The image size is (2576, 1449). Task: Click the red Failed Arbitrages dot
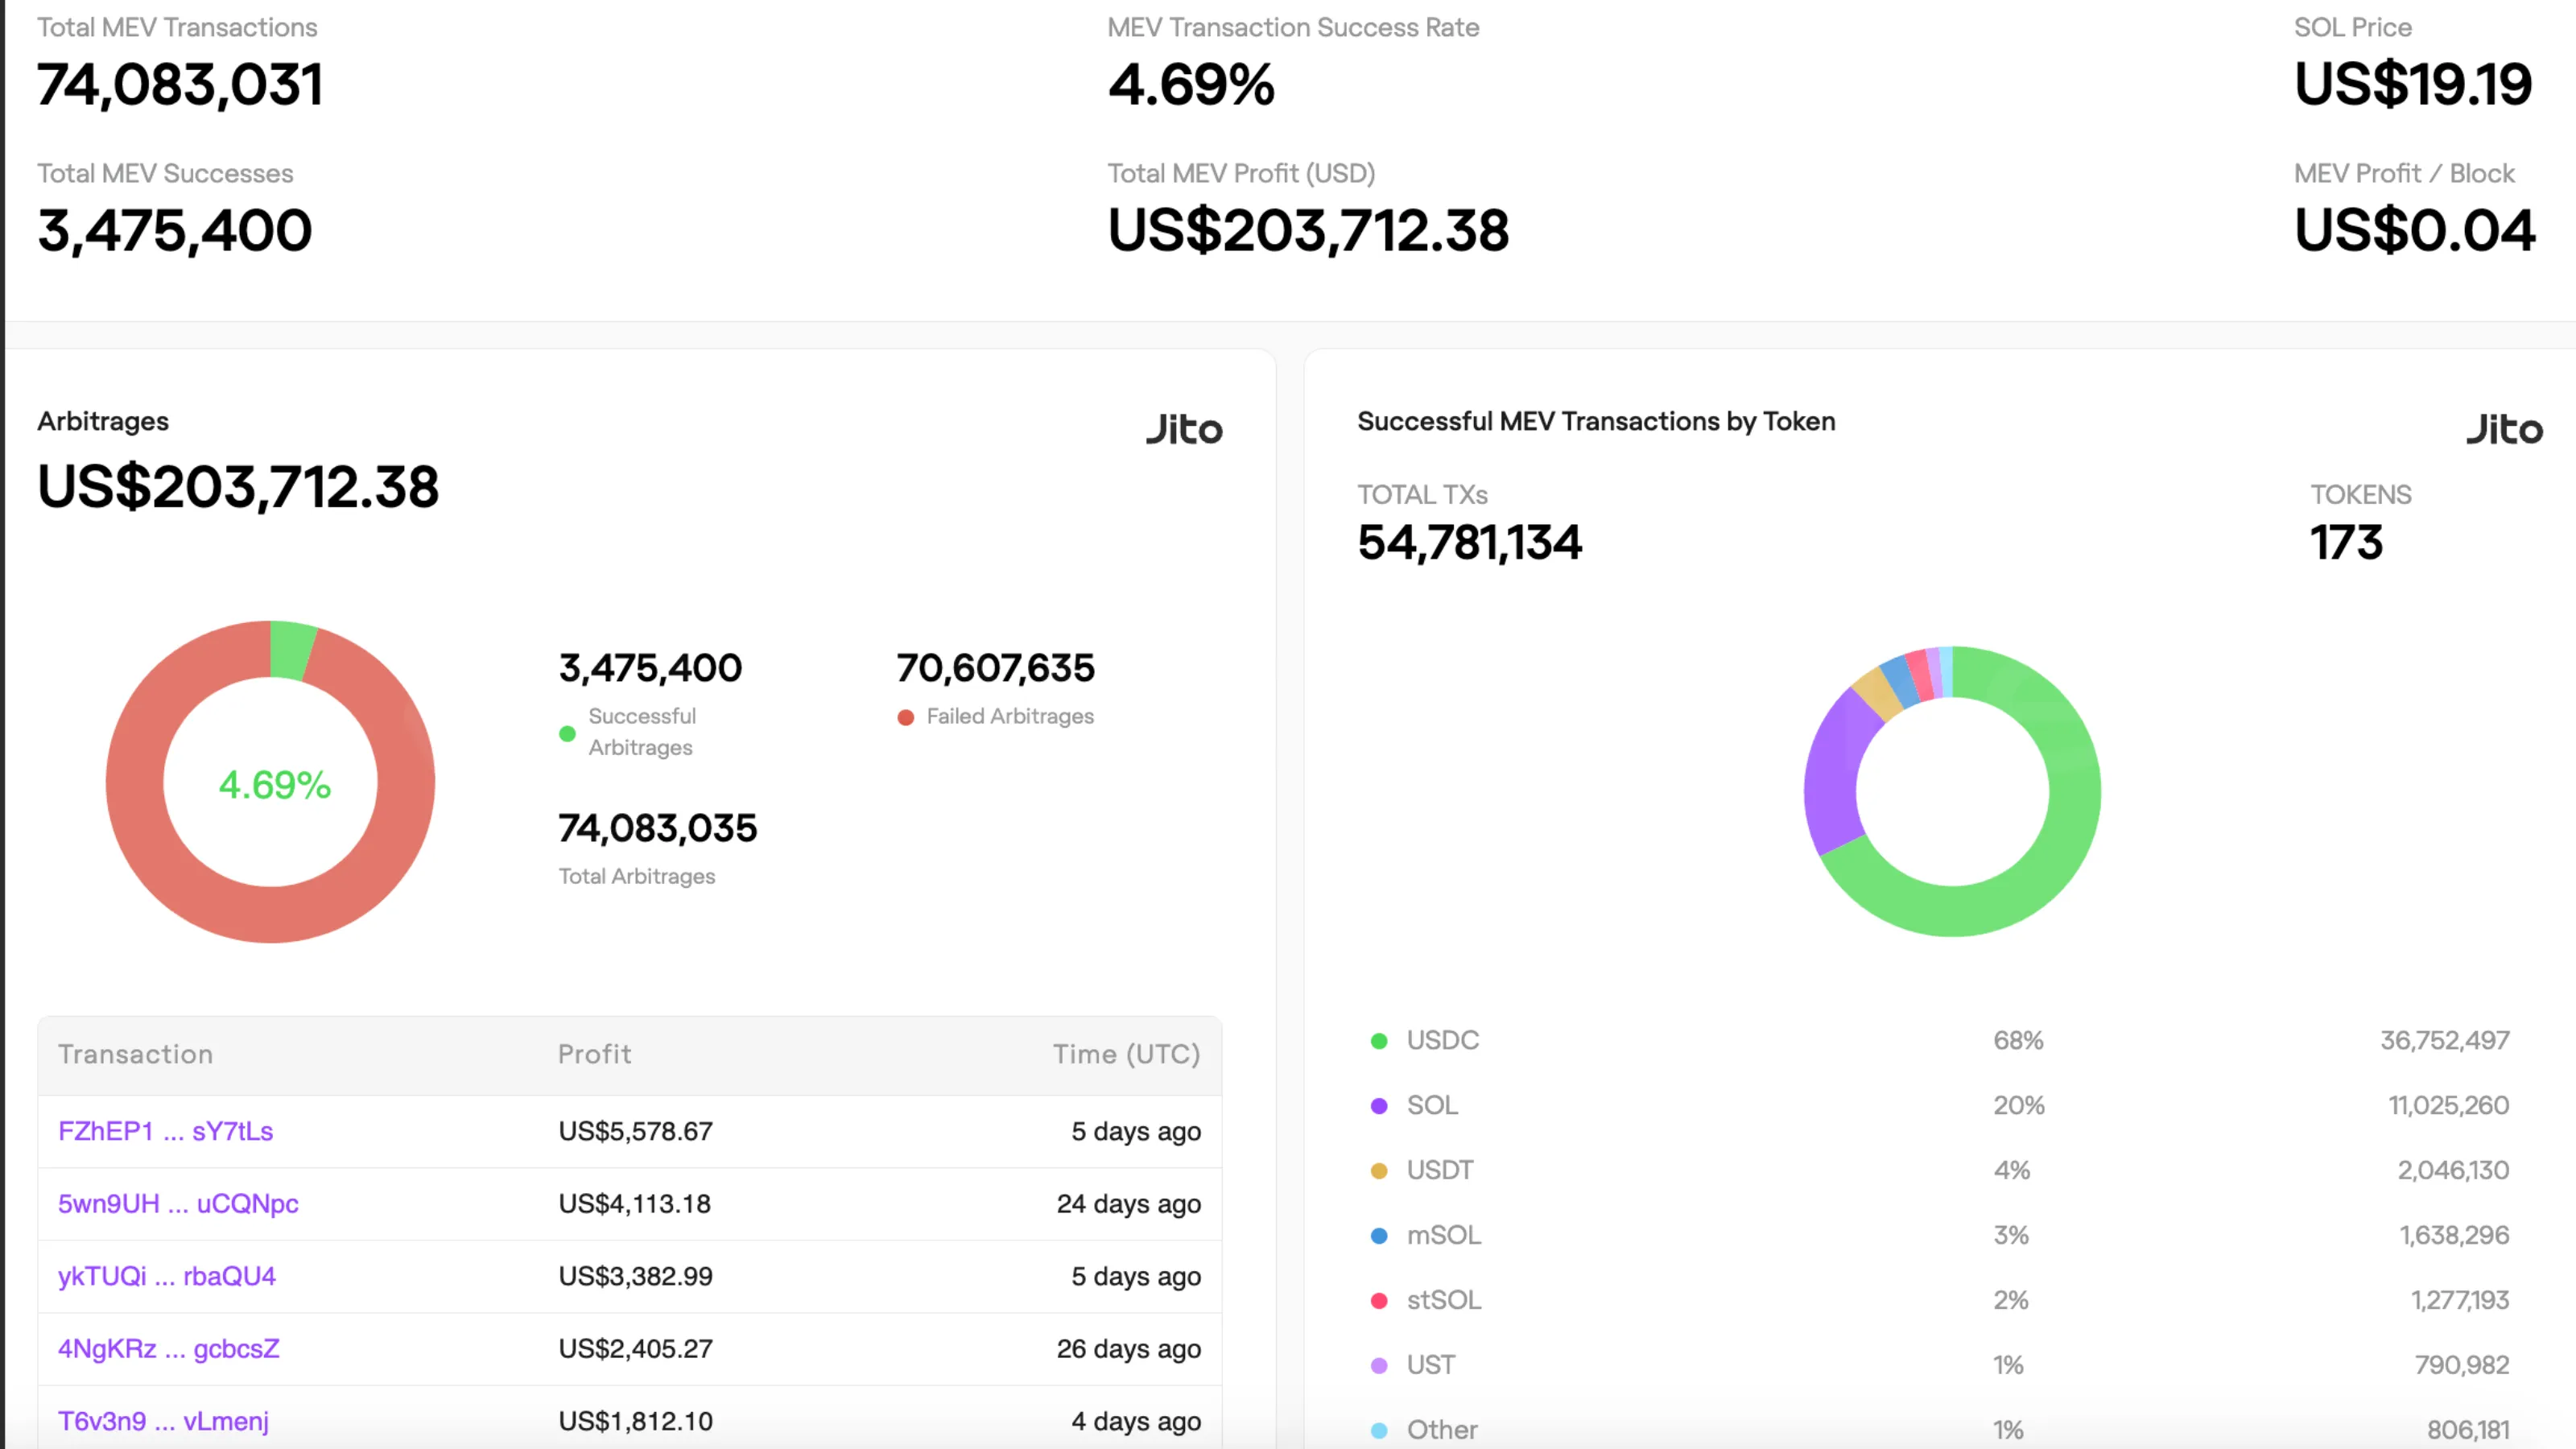905,718
